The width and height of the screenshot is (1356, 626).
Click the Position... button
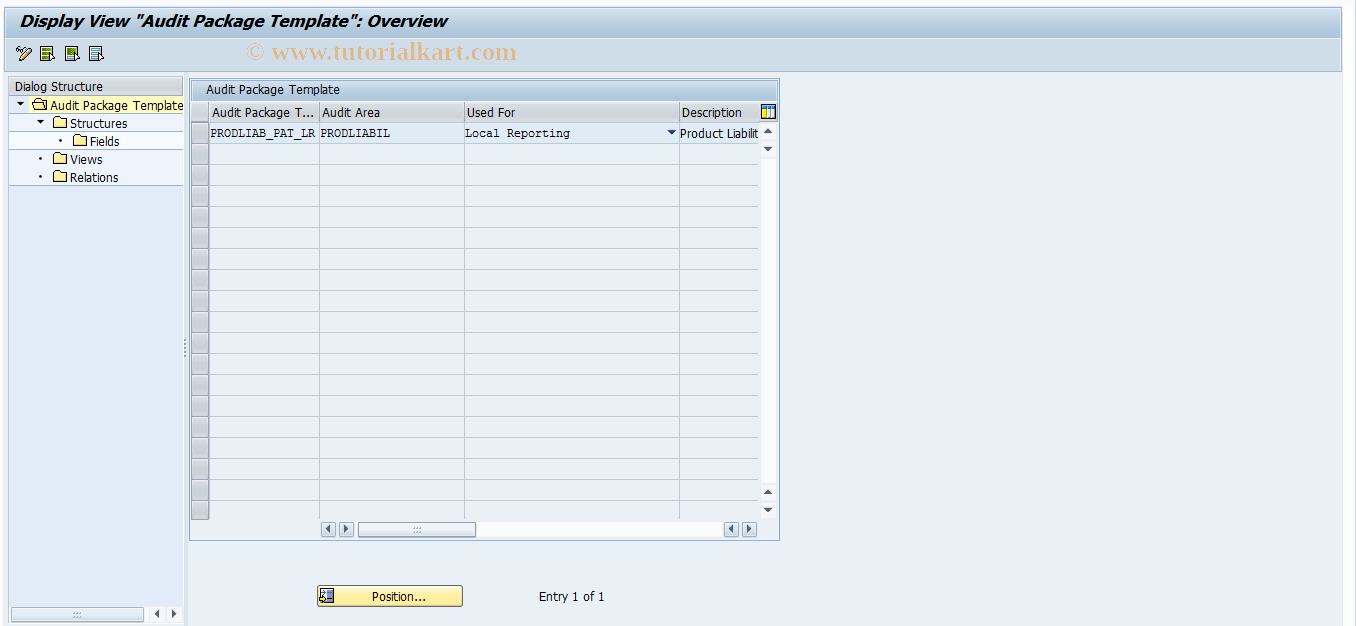click(x=390, y=596)
